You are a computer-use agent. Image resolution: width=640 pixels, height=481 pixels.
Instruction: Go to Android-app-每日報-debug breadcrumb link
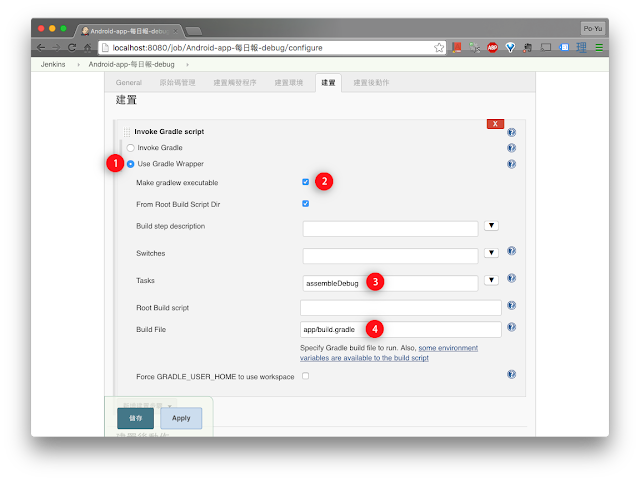[131, 65]
